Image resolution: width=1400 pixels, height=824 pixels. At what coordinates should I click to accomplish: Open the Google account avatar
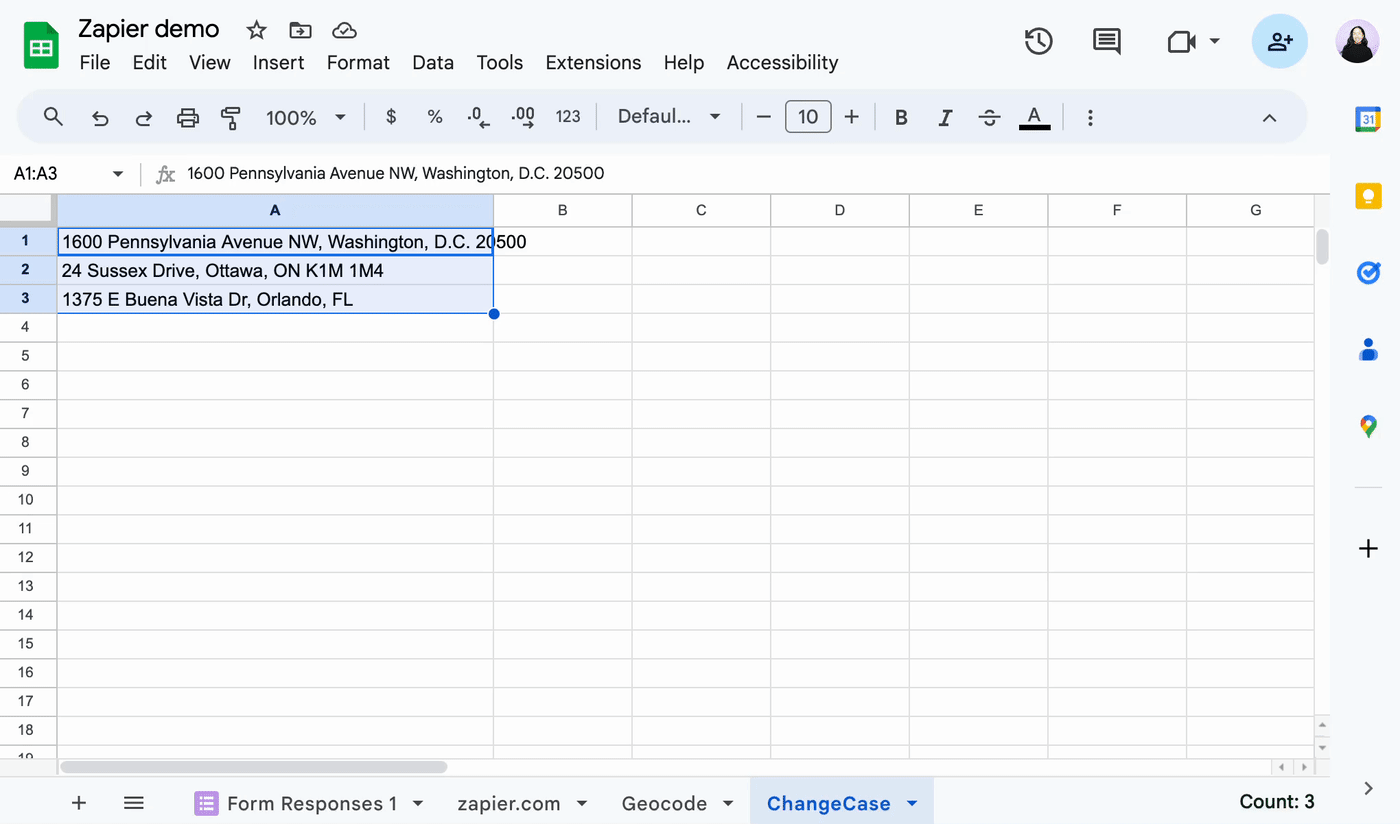1357,42
